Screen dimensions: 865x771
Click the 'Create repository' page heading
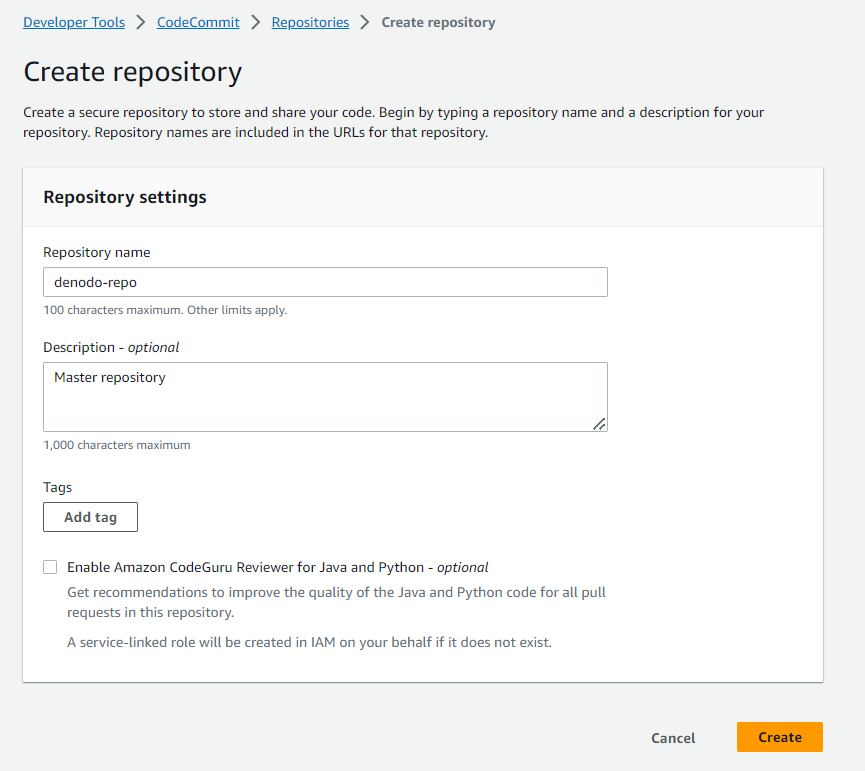point(132,72)
